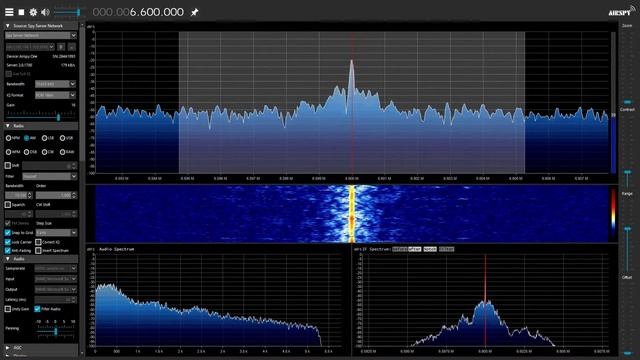
Task: Open settings via the gear icon
Action: 33,12
